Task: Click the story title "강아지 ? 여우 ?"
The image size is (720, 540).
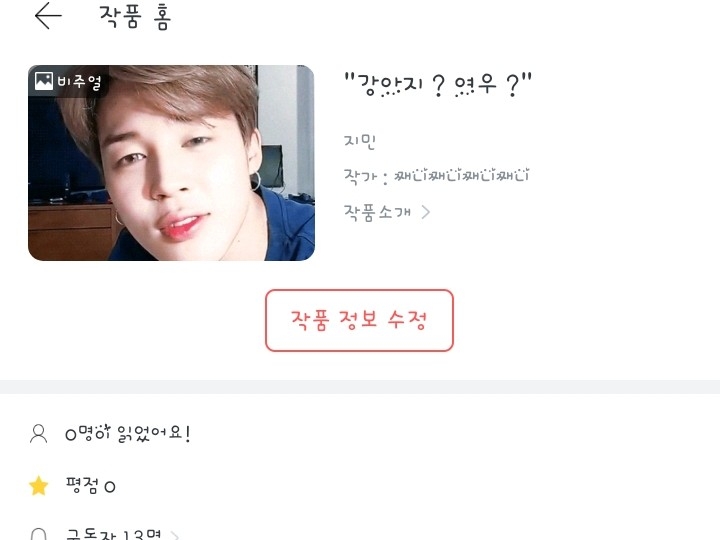Action: [x=438, y=84]
